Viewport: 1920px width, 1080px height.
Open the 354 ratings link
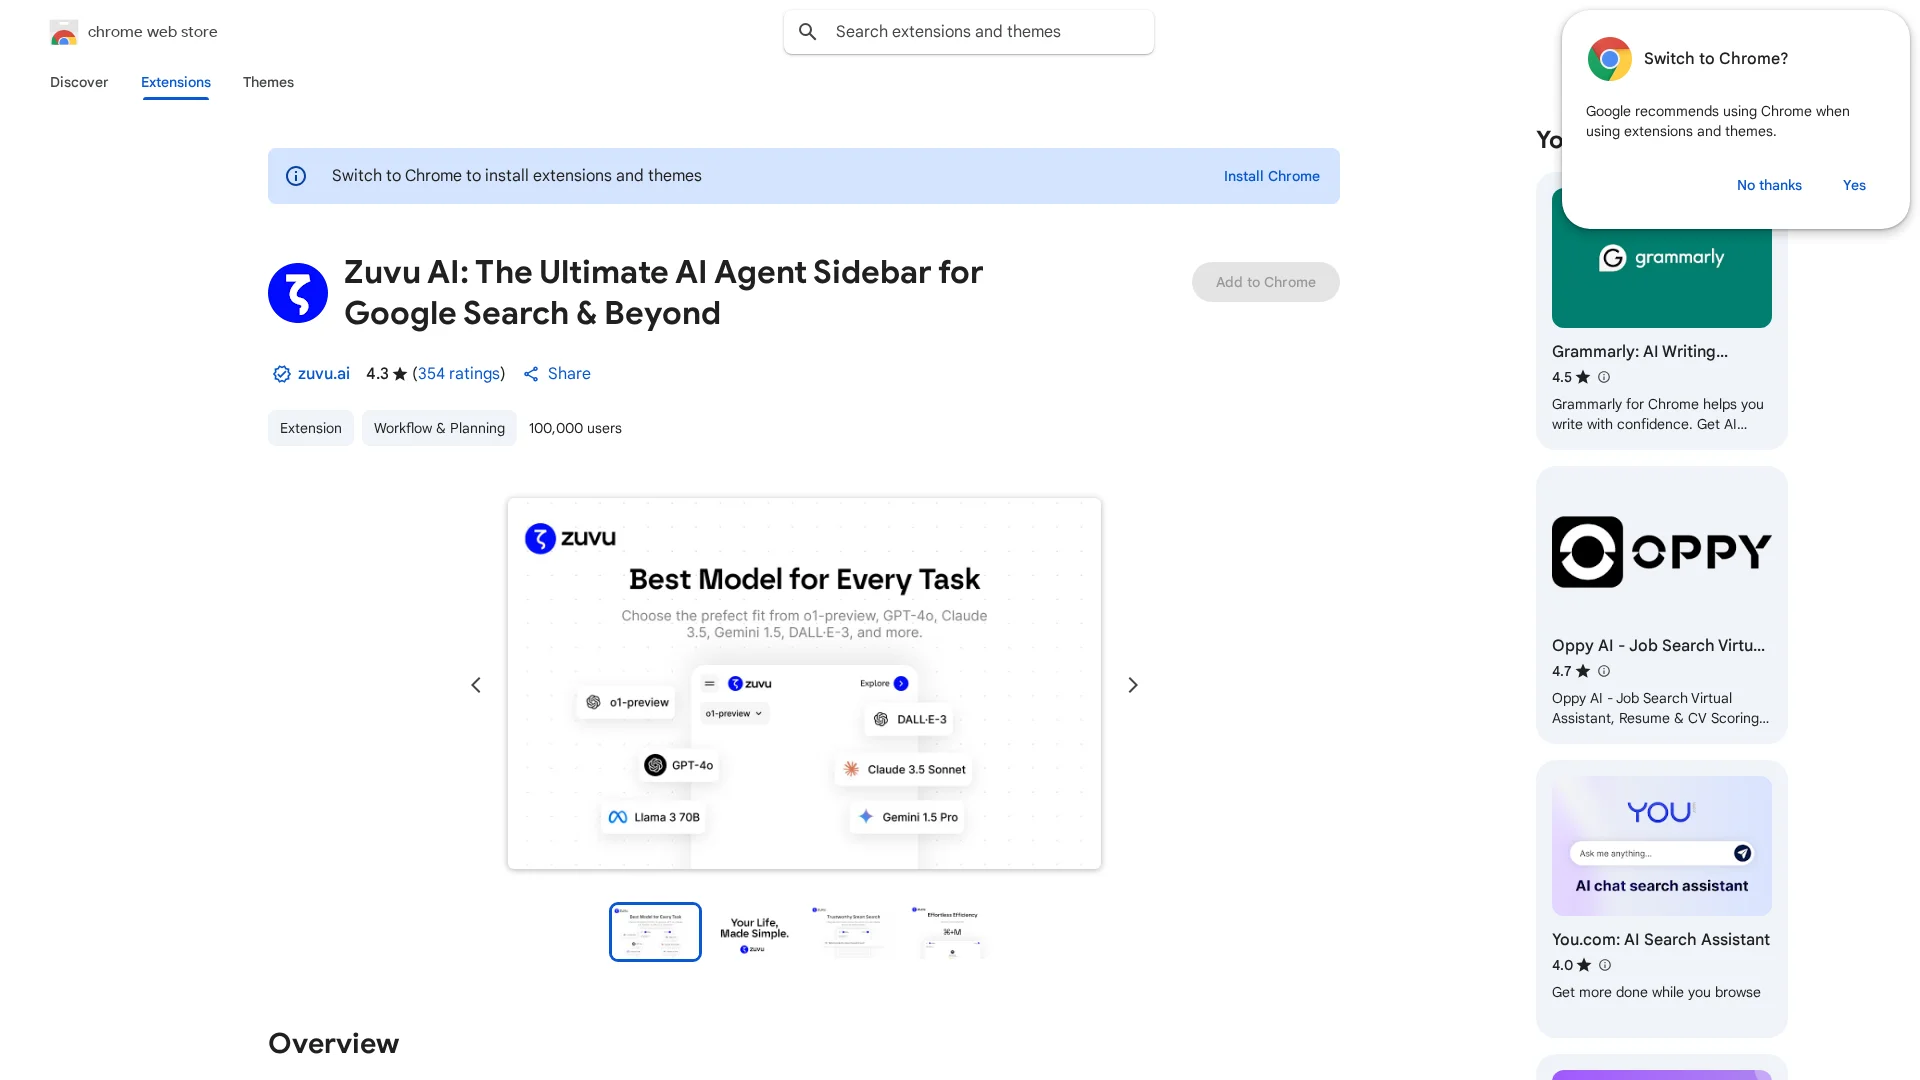click(x=459, y=374)
